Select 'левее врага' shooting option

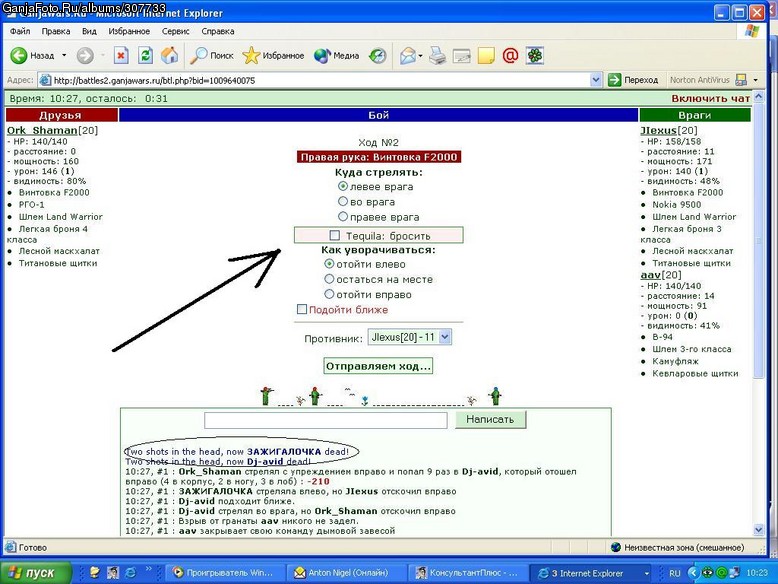(343, 187)
